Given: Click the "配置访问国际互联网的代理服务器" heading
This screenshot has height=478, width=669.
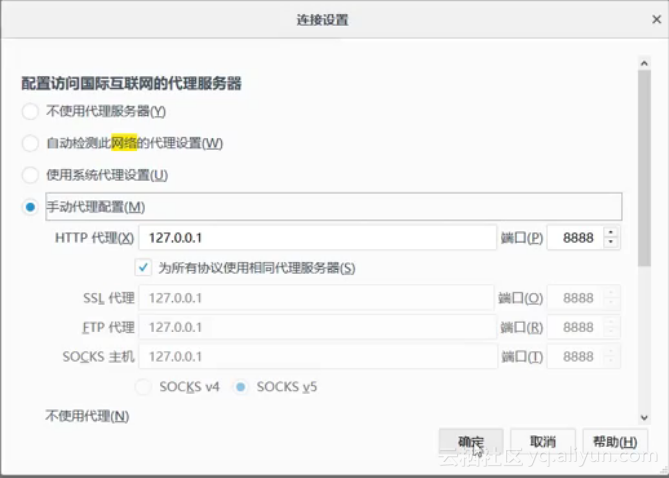Looking at the screenshot, I should pyautogui.click(x=131, y=83).
